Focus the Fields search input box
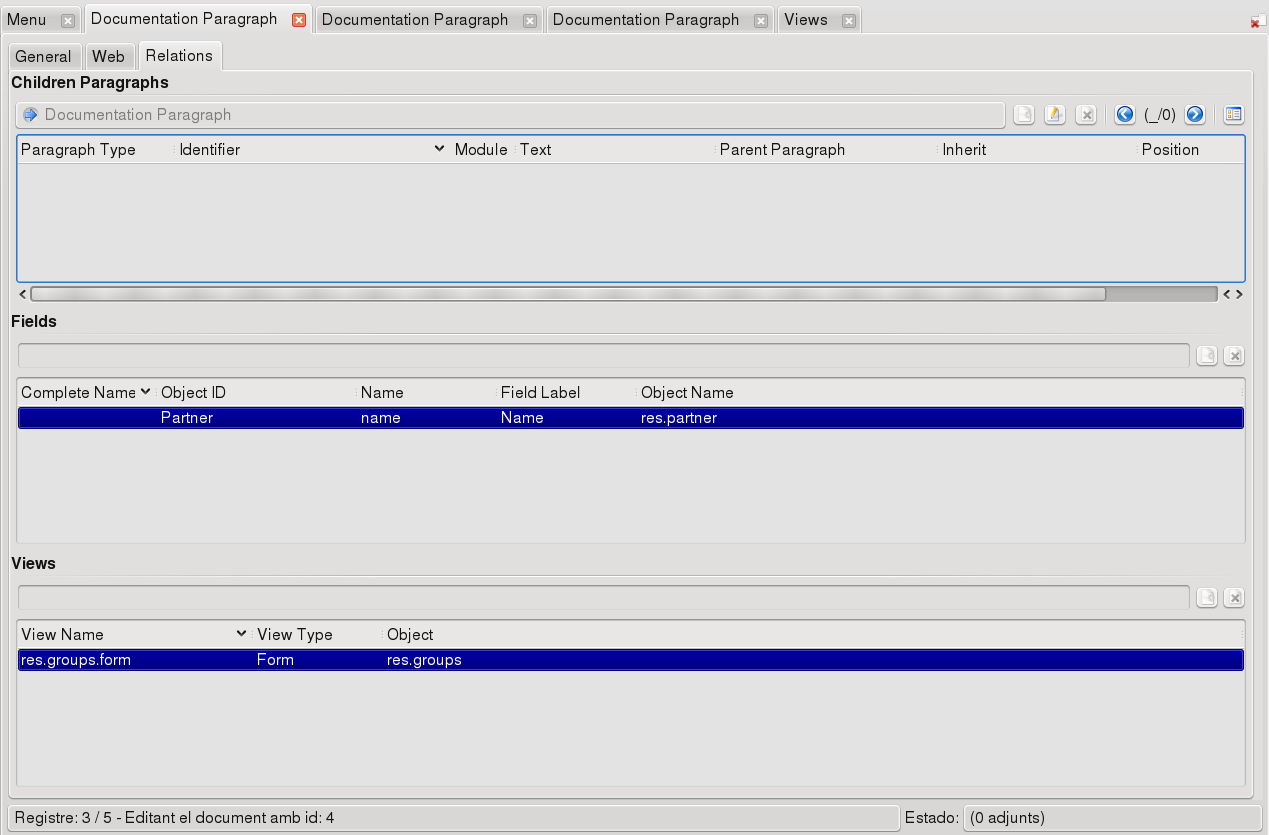Screen dimensions: 1269x835 coord(604,356)
